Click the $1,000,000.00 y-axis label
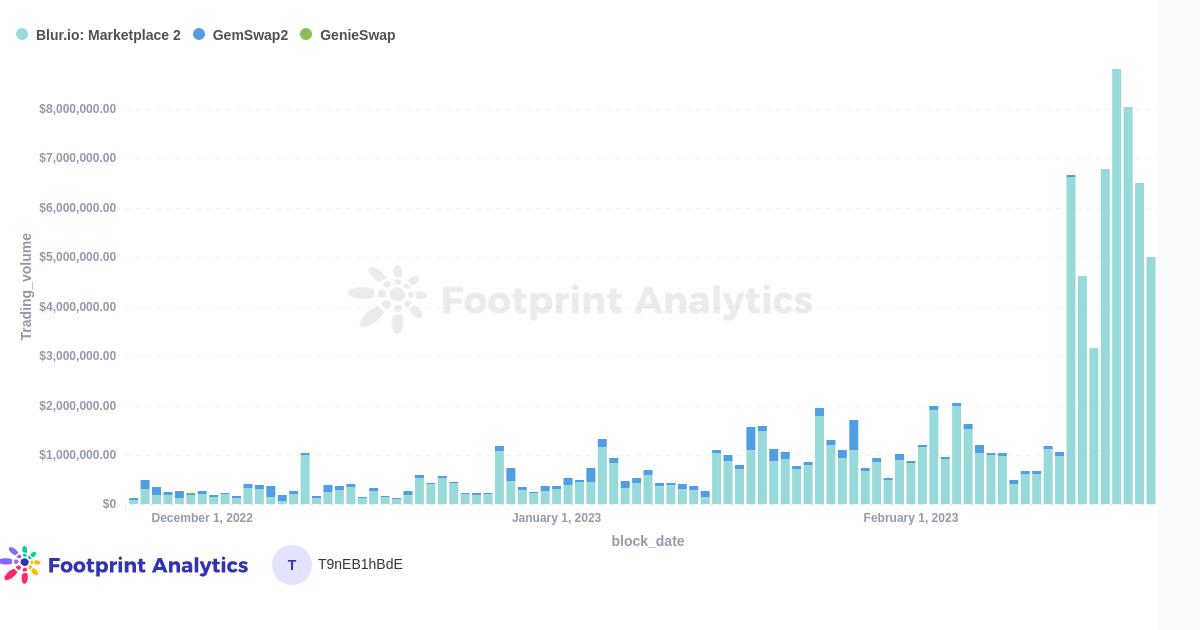The height and width of the screenshot is (630, 1200). (78, 455)
